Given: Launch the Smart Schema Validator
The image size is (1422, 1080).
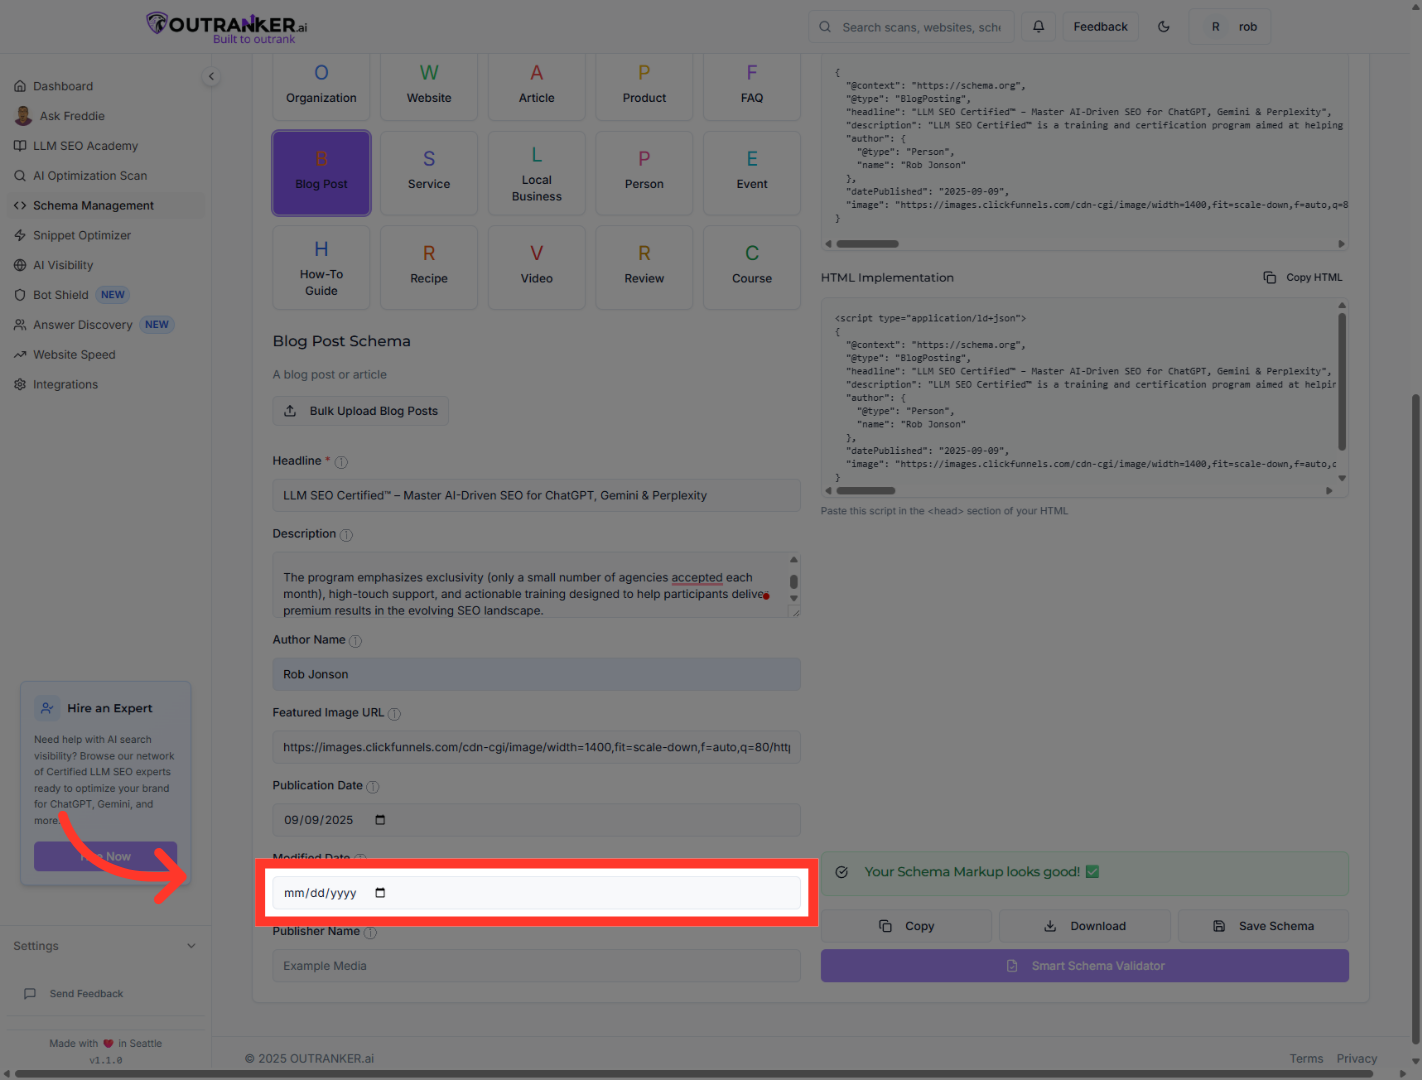Looking at the screenshot, I should click(x=1085, y=966).
